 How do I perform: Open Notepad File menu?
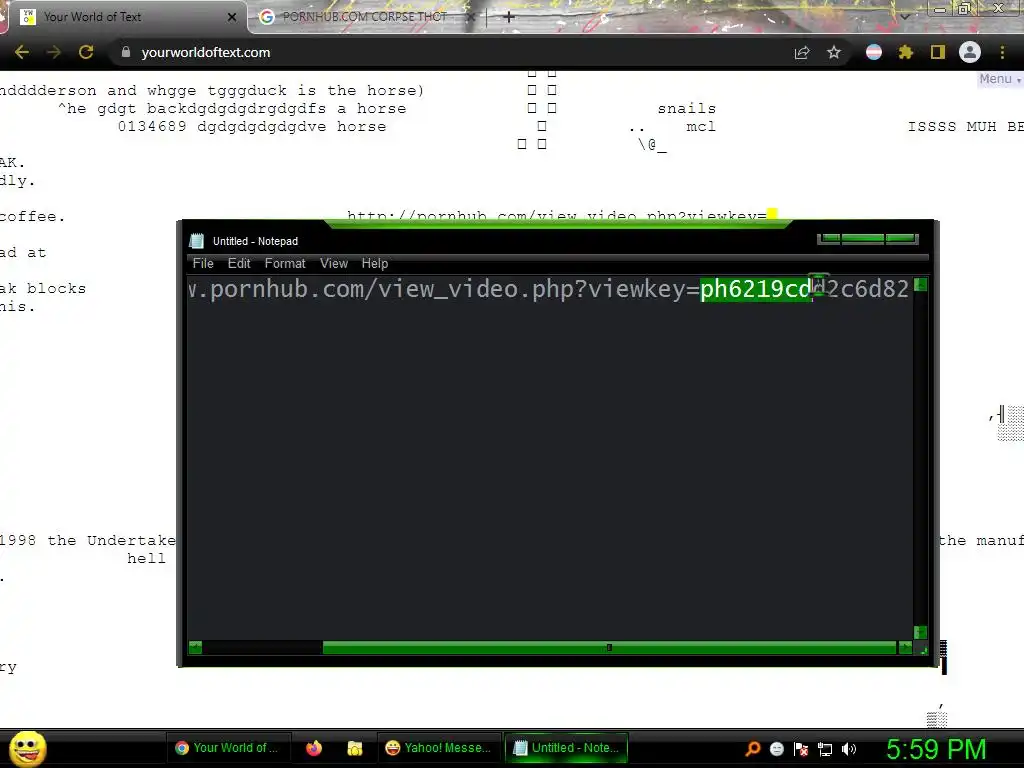pyautogui.click(x=203, y=263)
